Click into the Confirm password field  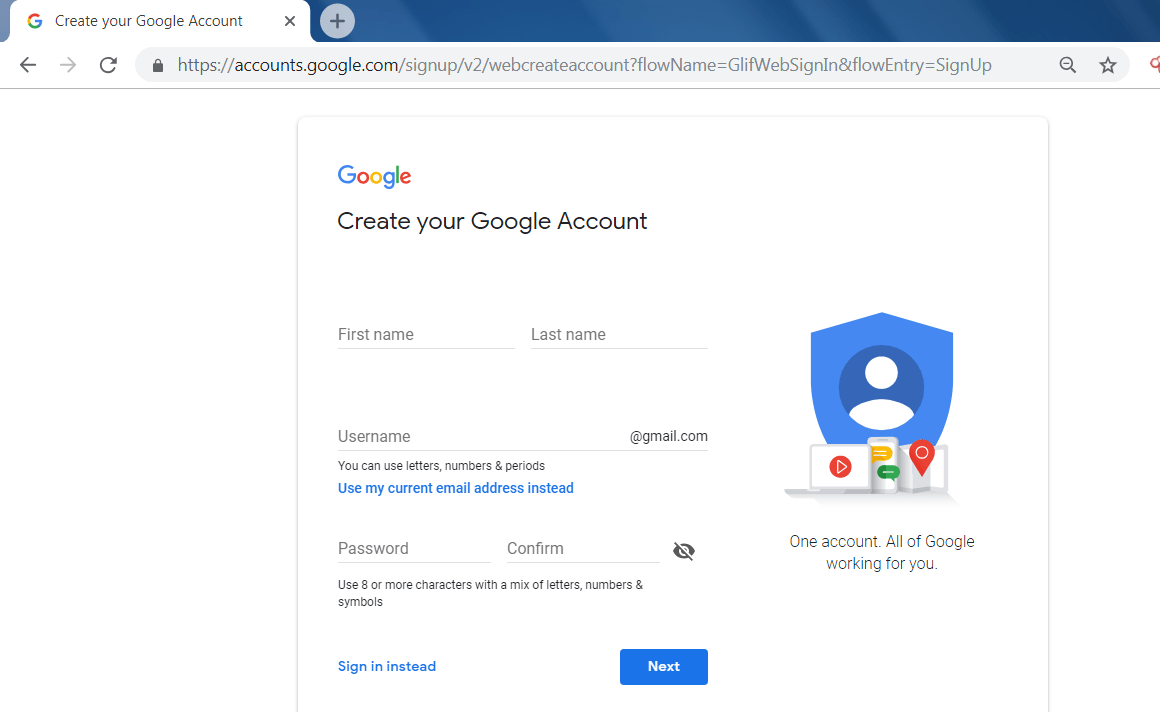[584, 548]
